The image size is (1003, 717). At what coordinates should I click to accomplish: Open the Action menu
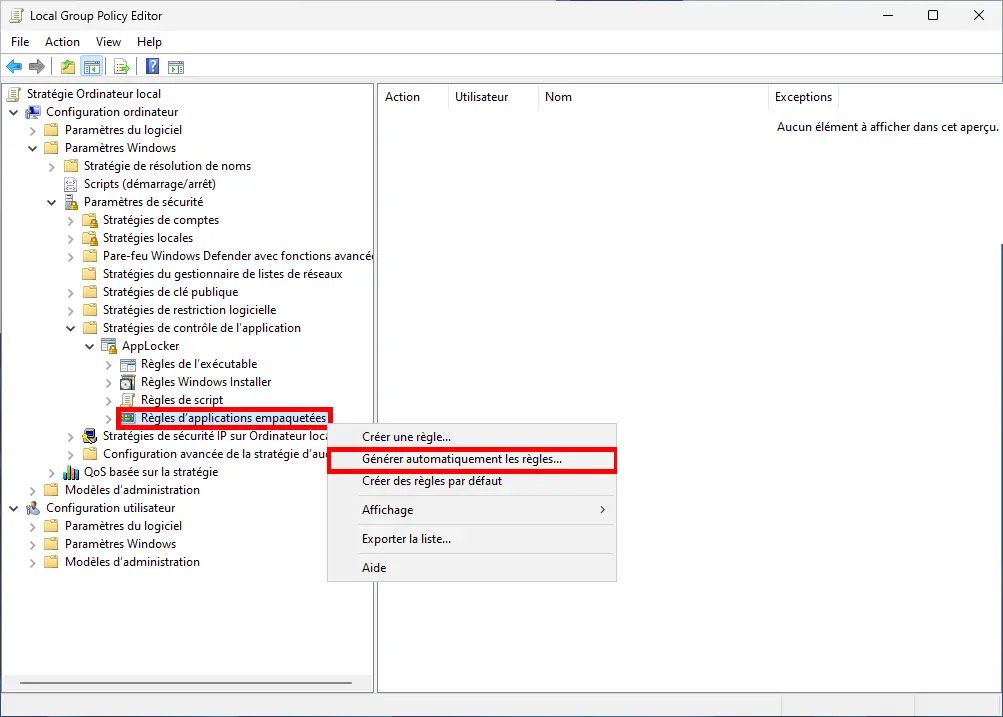(x=62, y=42)
